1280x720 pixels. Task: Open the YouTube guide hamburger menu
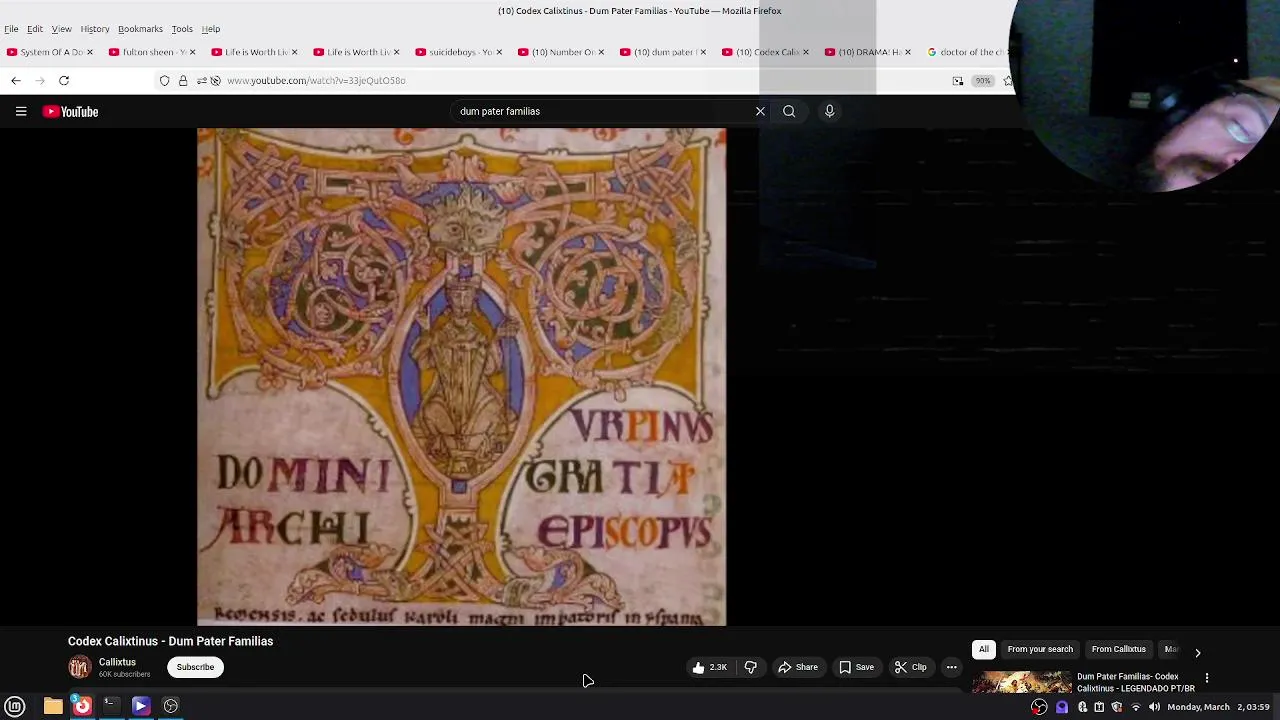pyautogui.click(x=21, y=112)
